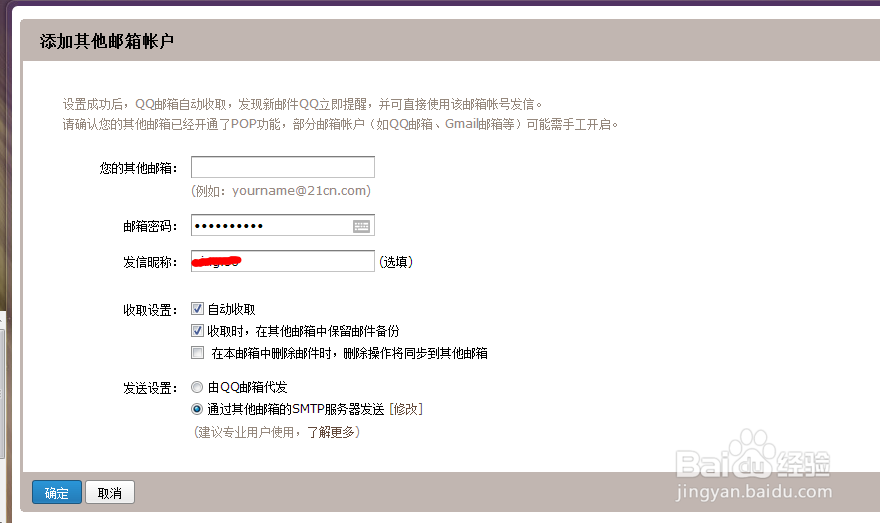Toggle the 在其他邮箱中保留邮件备份 checkbox
Screen dimensions: 880x523
coord(197,331)
